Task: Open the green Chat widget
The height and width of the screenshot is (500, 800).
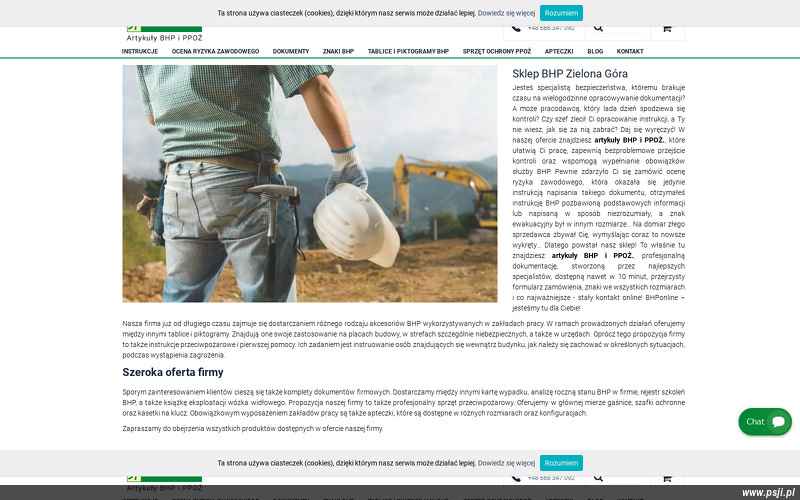Action: coord(765,421)
